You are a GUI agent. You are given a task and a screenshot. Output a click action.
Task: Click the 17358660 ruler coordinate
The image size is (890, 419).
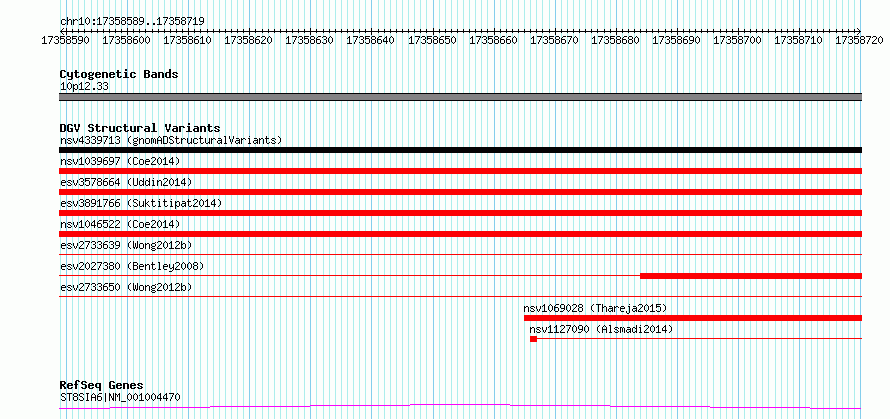(x=493, y=40)
